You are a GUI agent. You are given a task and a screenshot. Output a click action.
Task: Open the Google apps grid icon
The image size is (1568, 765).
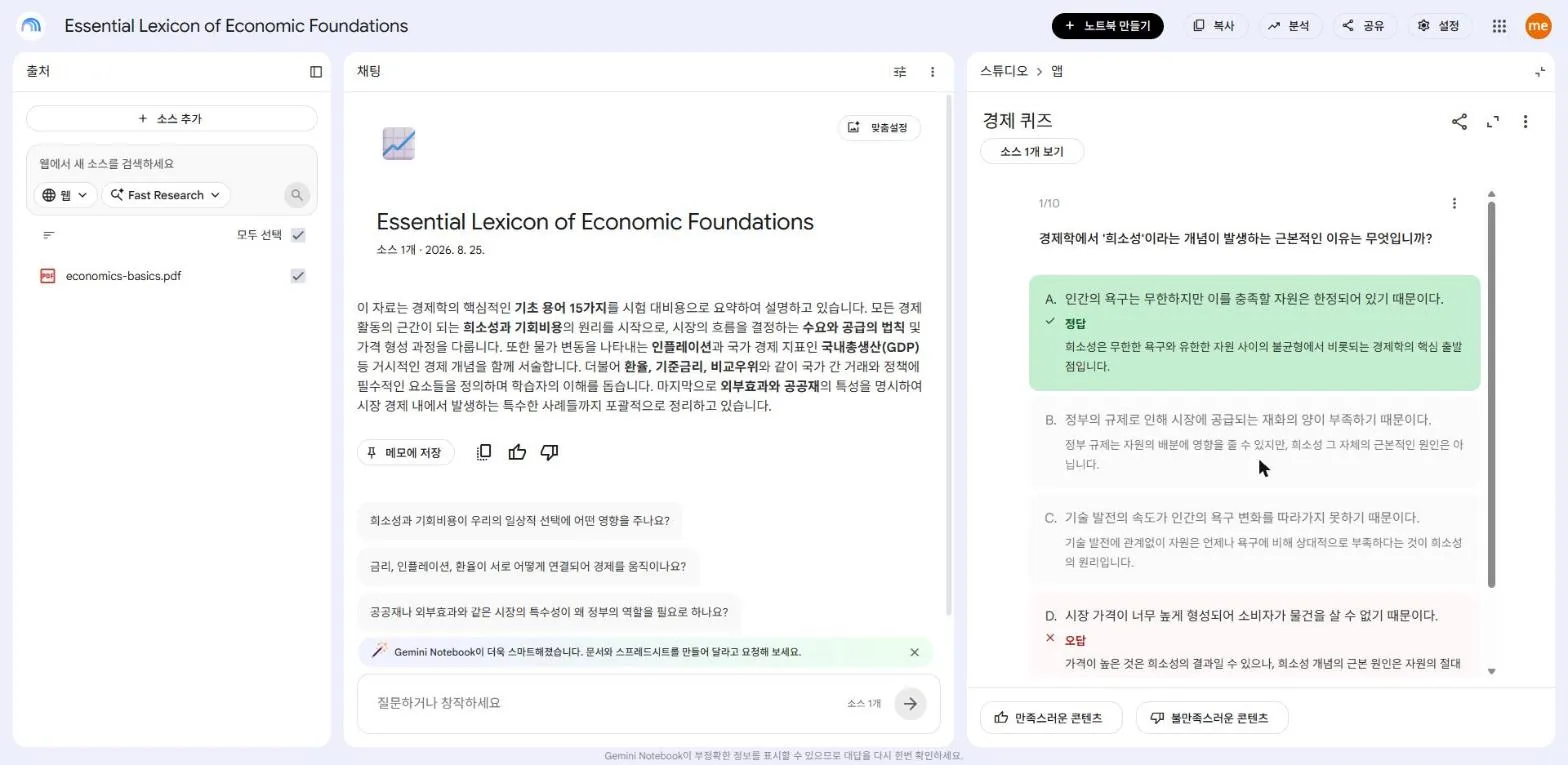coord(1499,26)
